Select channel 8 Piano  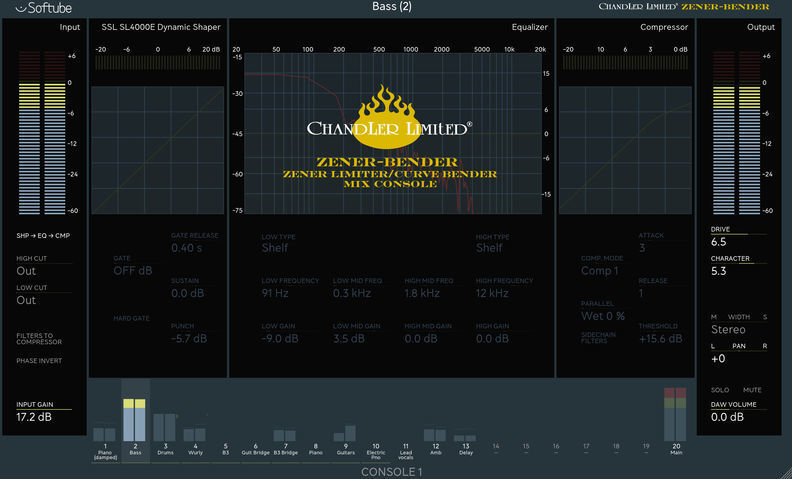[316, 449]
